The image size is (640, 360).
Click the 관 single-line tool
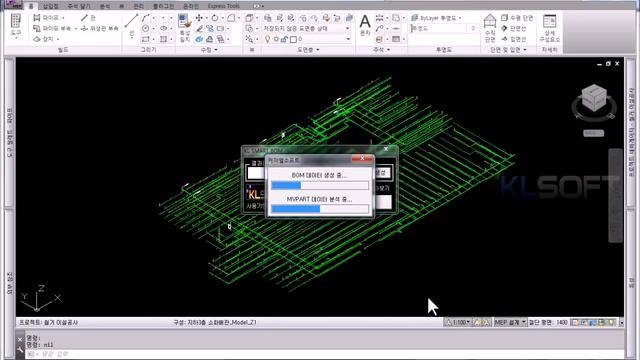(88, 18)
